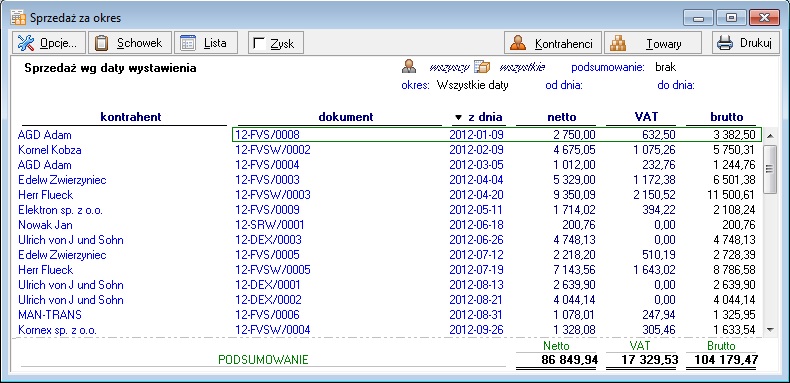Click the vertical scrollbar thumb

click(770, 169)
